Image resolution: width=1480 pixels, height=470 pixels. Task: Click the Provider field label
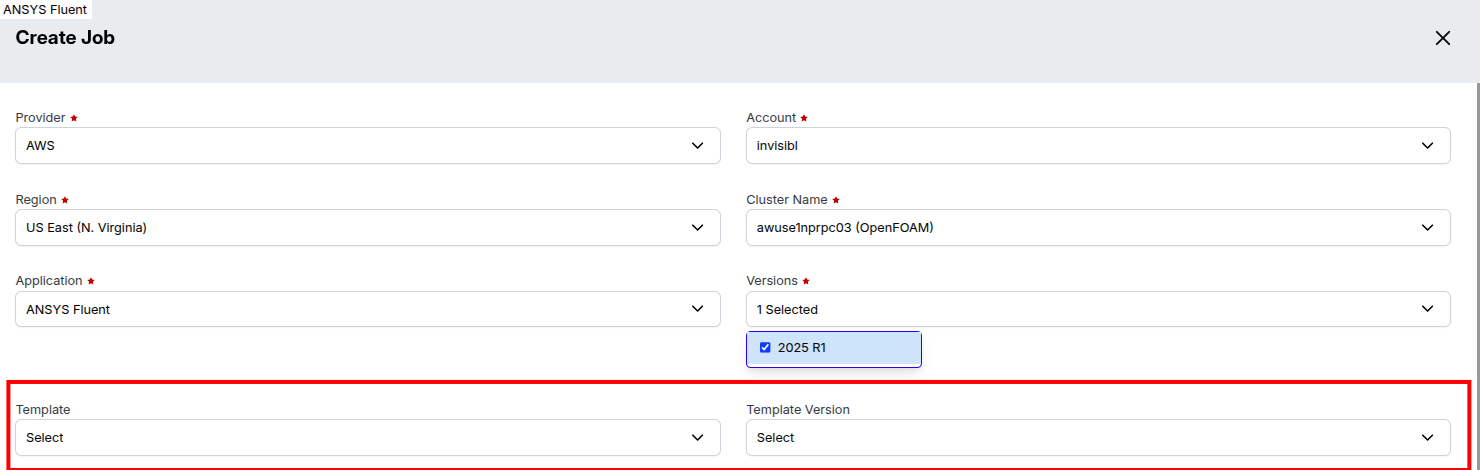point(41,118)
